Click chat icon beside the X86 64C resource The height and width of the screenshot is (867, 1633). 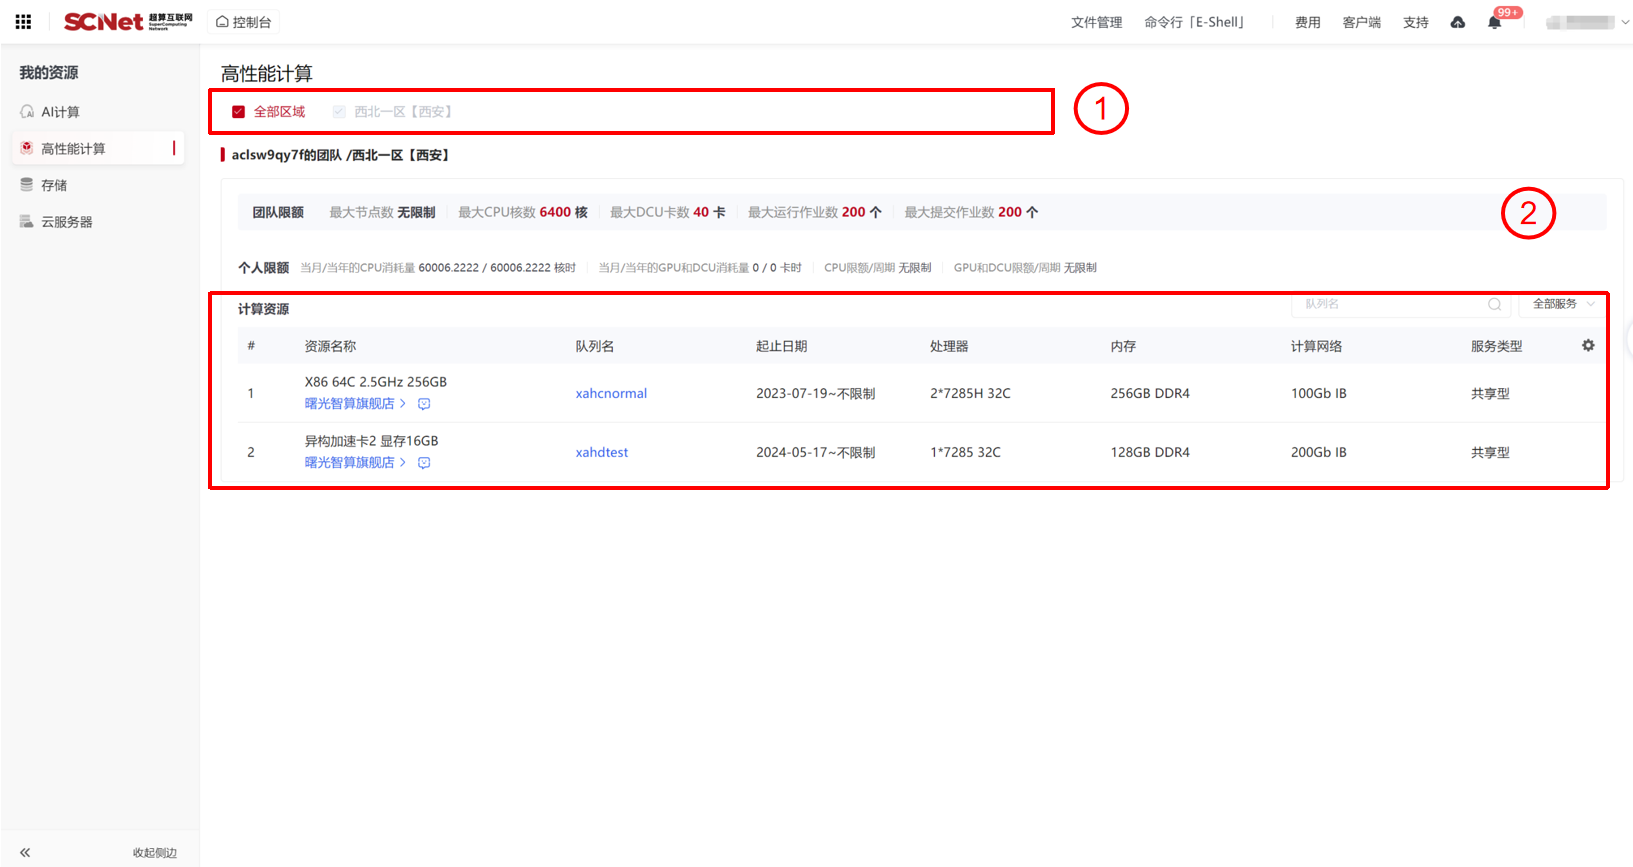click(424, 404)
